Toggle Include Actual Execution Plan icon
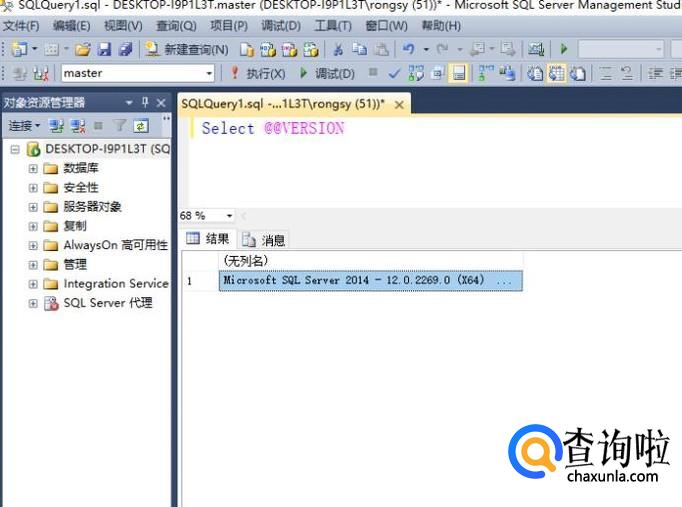 coord(486,73)
